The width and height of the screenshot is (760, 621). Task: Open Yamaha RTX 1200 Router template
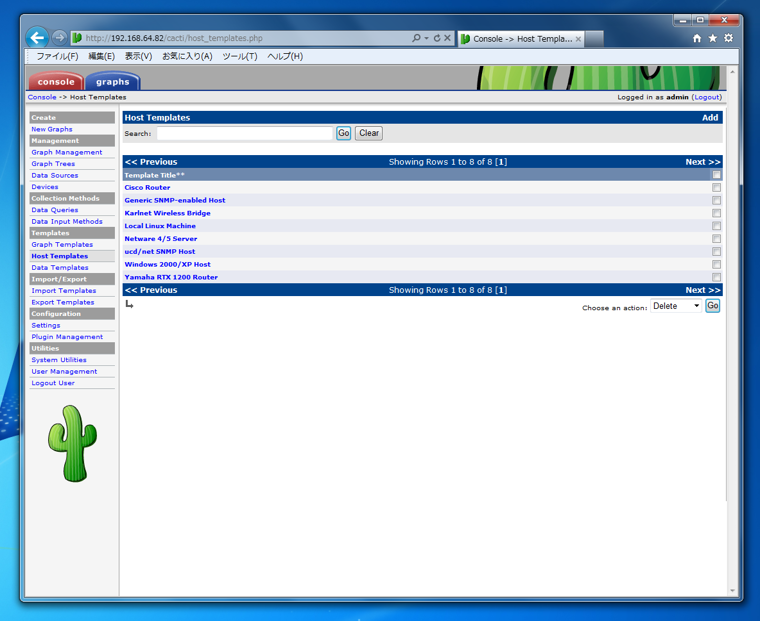[171, 277]
